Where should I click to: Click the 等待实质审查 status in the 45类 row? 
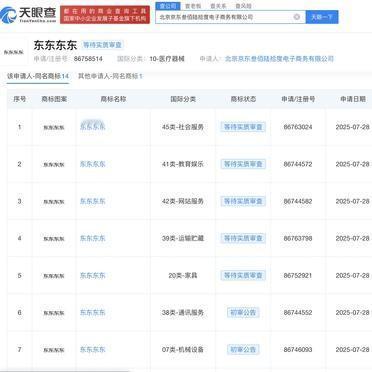(243, 127)
